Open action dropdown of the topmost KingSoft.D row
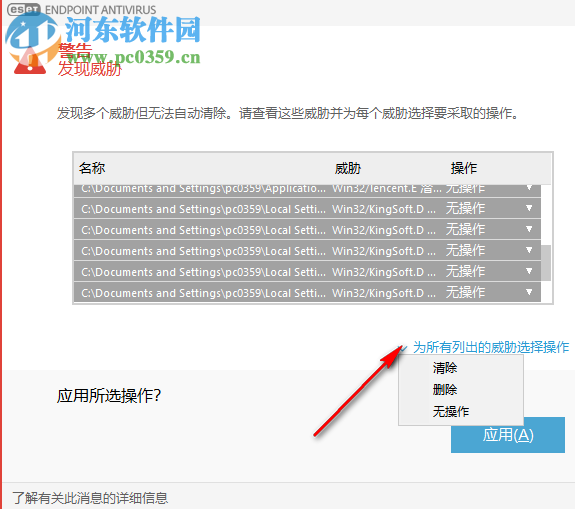575x509 pixels. [529, 209]
